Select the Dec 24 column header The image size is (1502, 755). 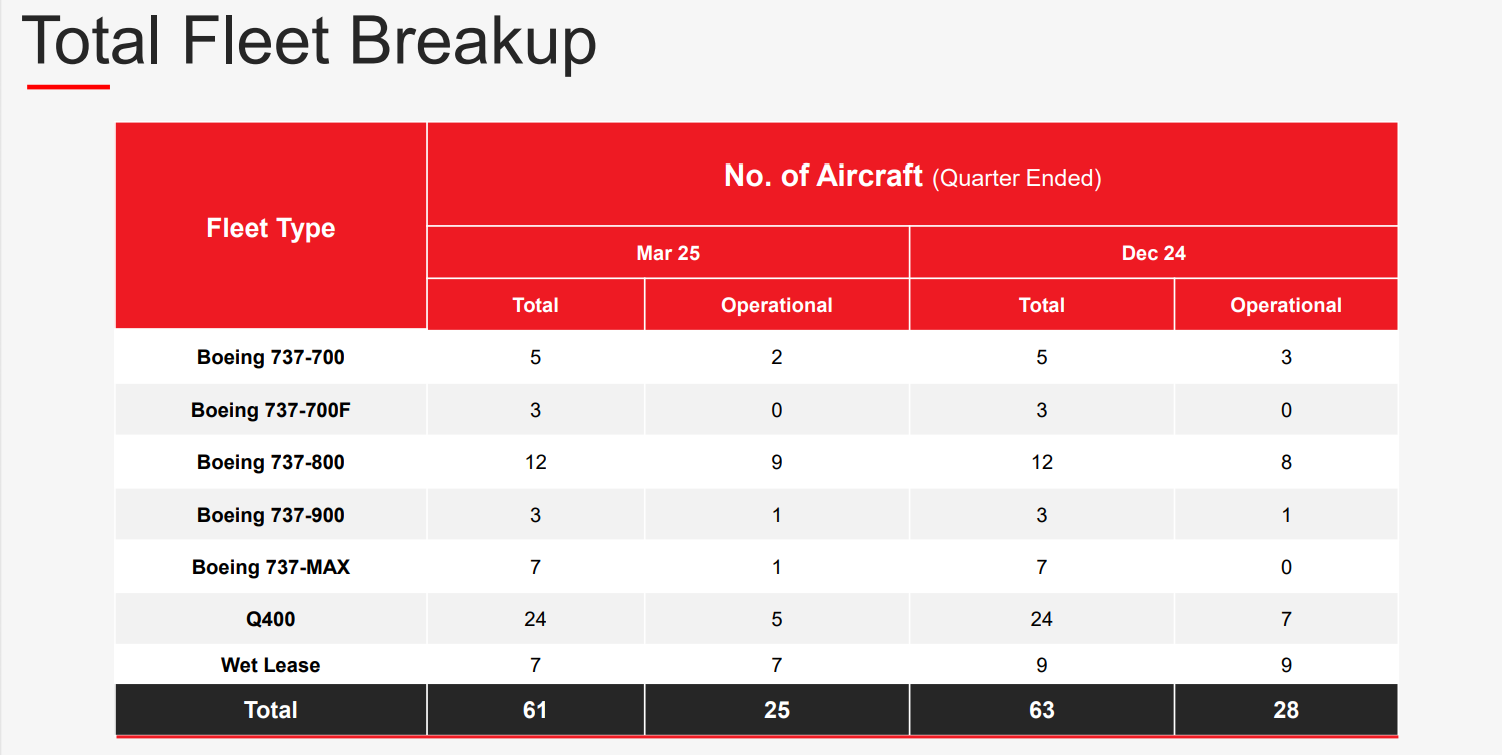(x=1154, y=253)
